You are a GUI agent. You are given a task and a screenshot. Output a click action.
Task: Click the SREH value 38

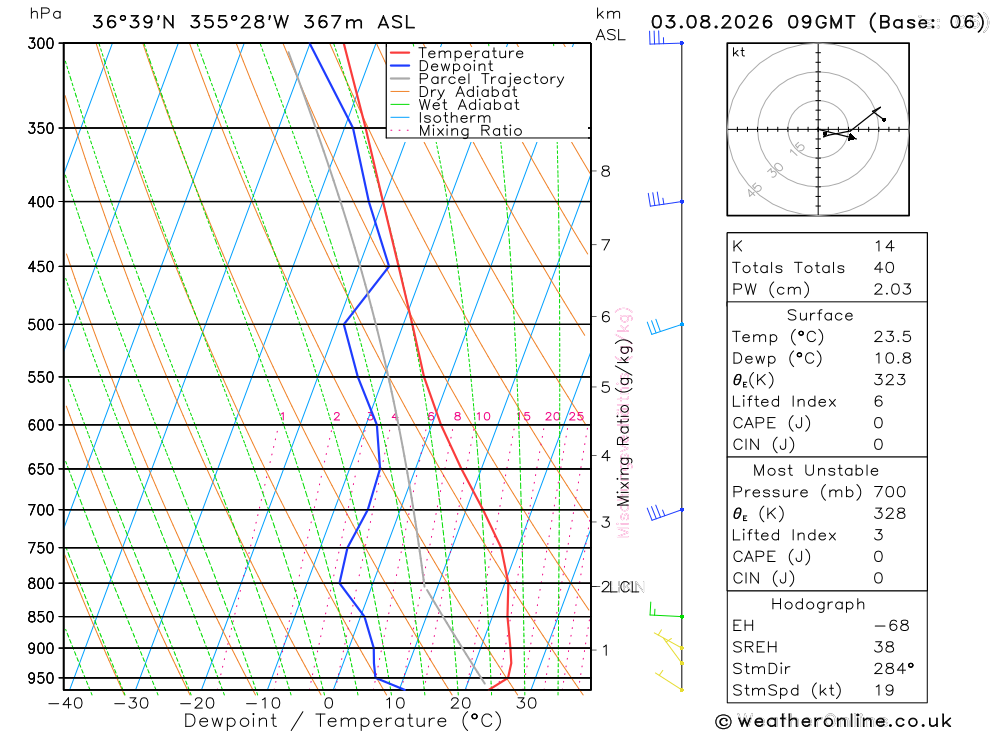[884, 648]
